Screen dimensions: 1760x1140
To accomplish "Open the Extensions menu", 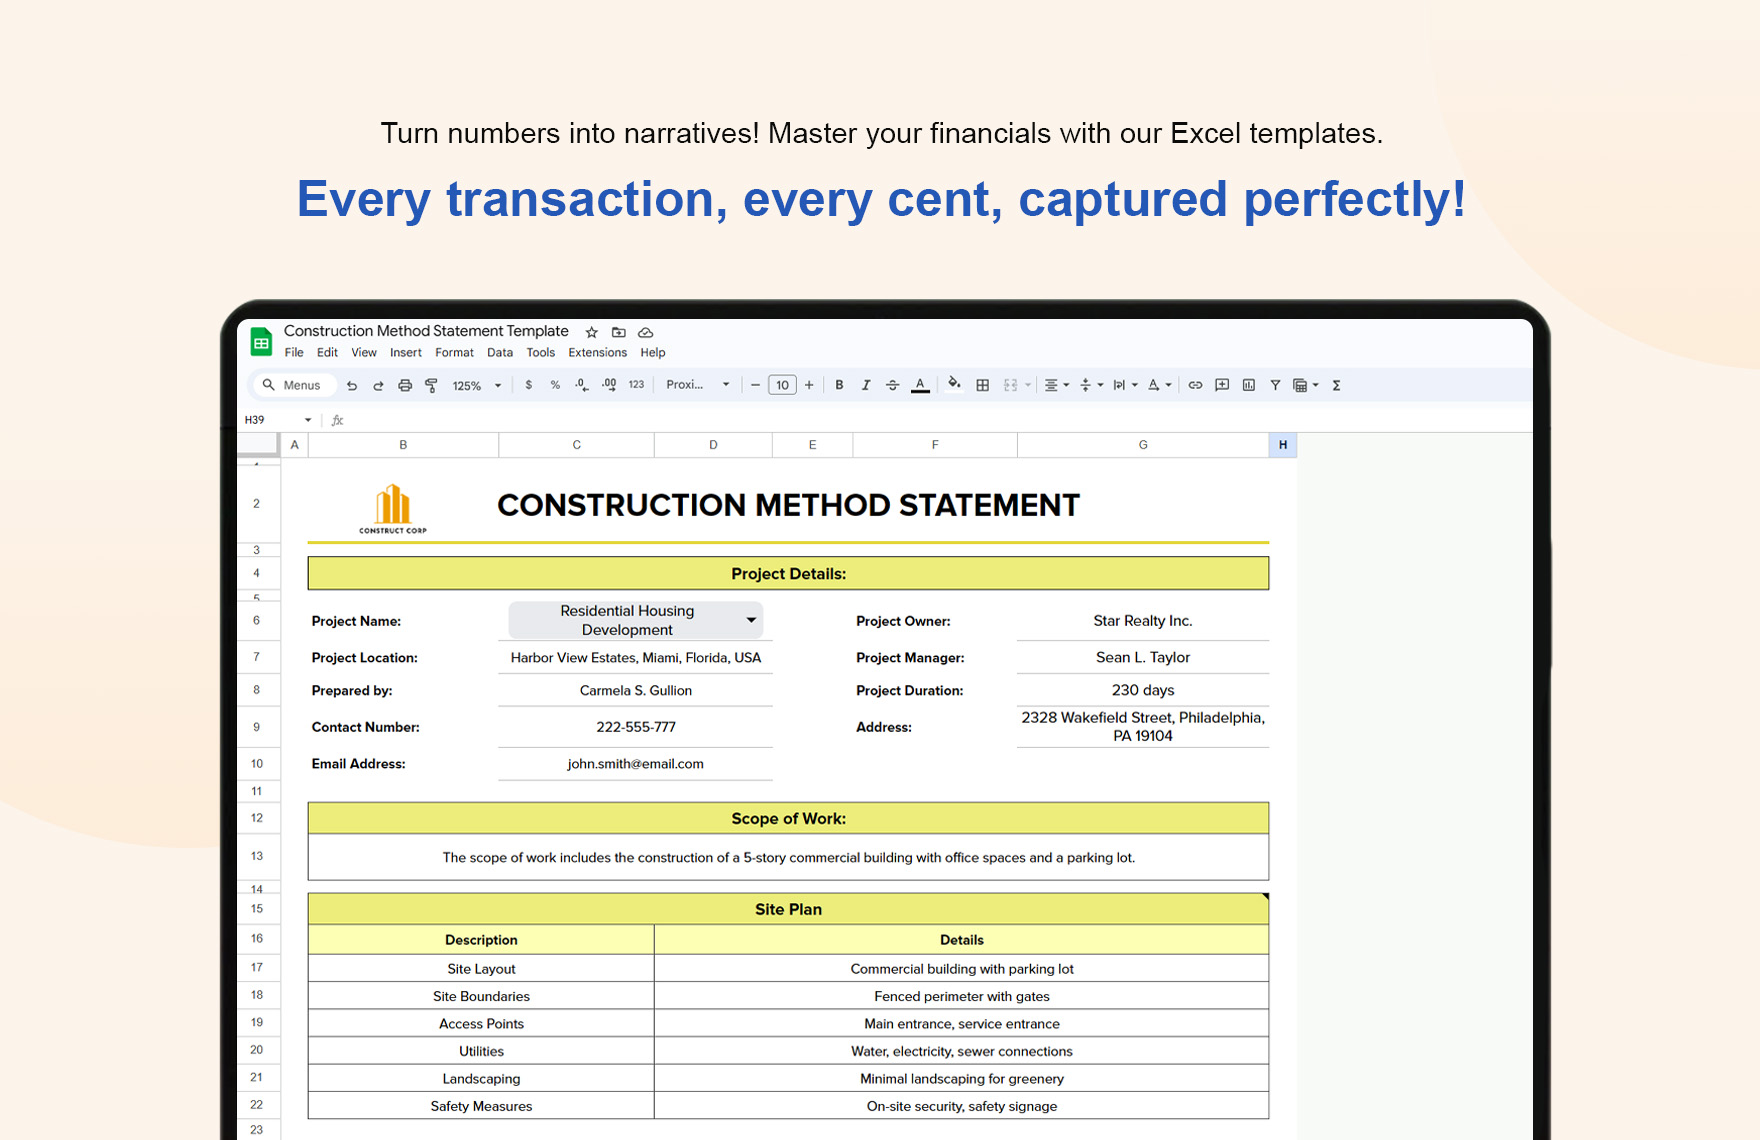I will (598, 353).
